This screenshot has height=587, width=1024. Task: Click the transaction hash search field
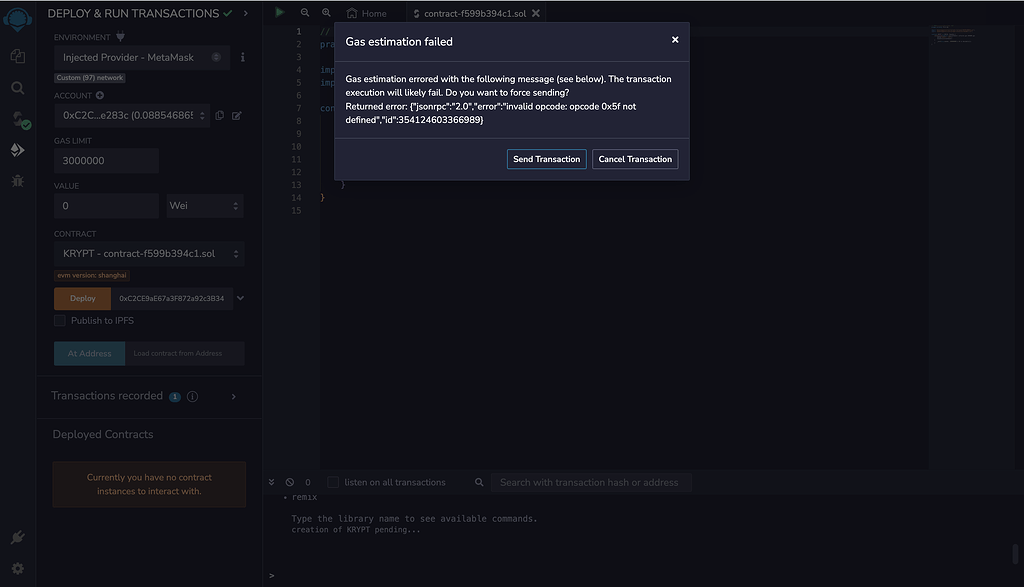(591, 482)
